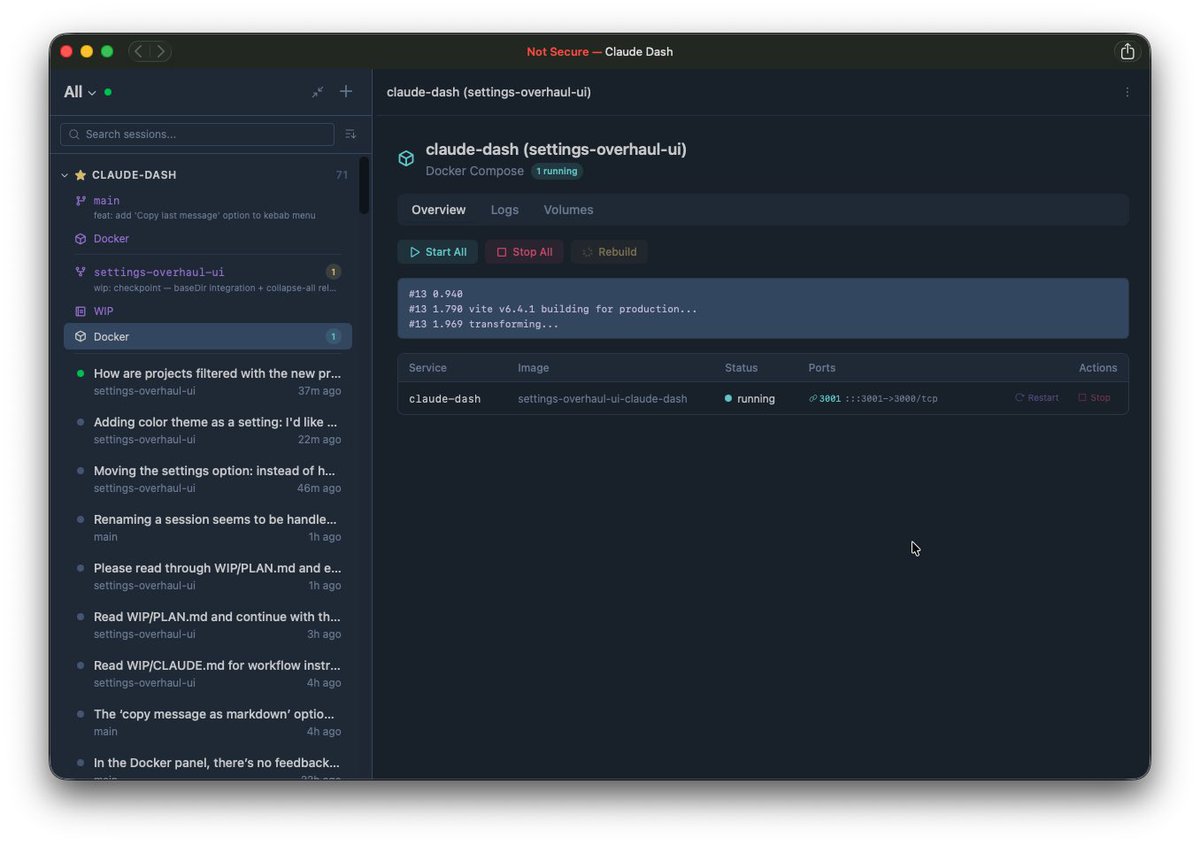Image resolution: width=1200 pixels, height=845 pixels.
Task: Switch to the Logs tab
Action: 505,210
